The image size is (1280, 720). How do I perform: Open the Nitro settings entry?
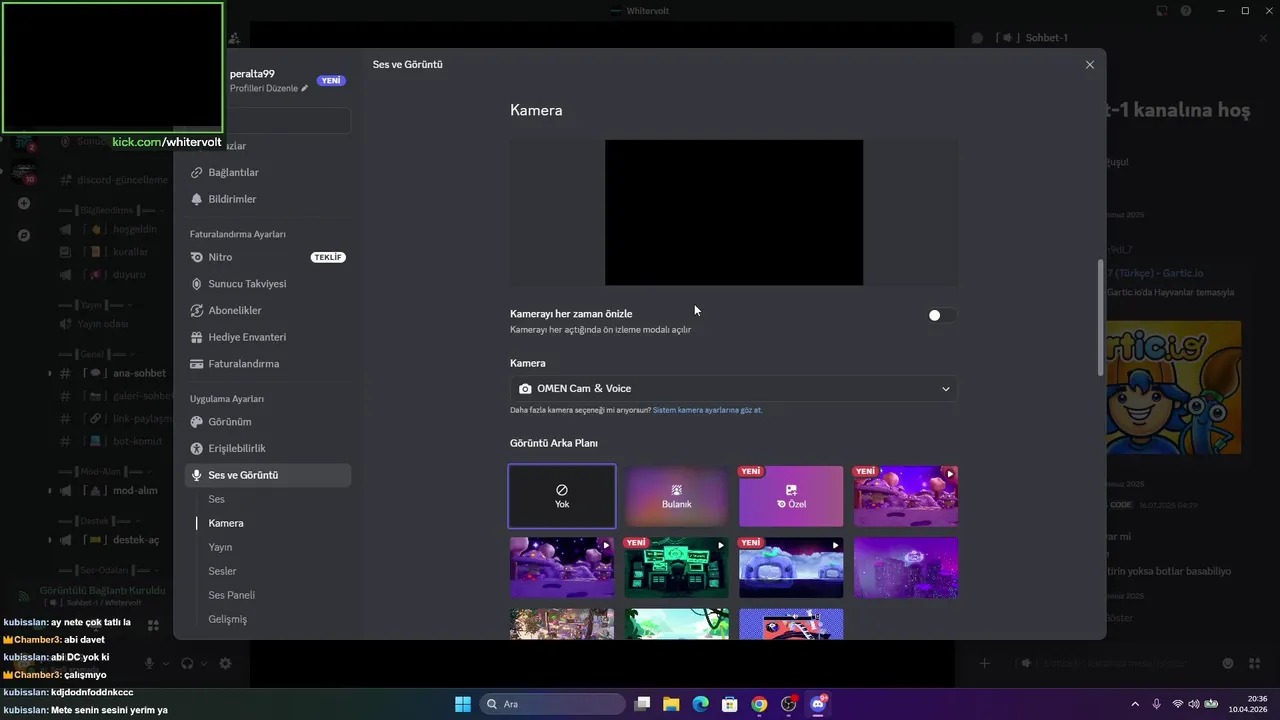pyautogui.click(x=267, y=257)
